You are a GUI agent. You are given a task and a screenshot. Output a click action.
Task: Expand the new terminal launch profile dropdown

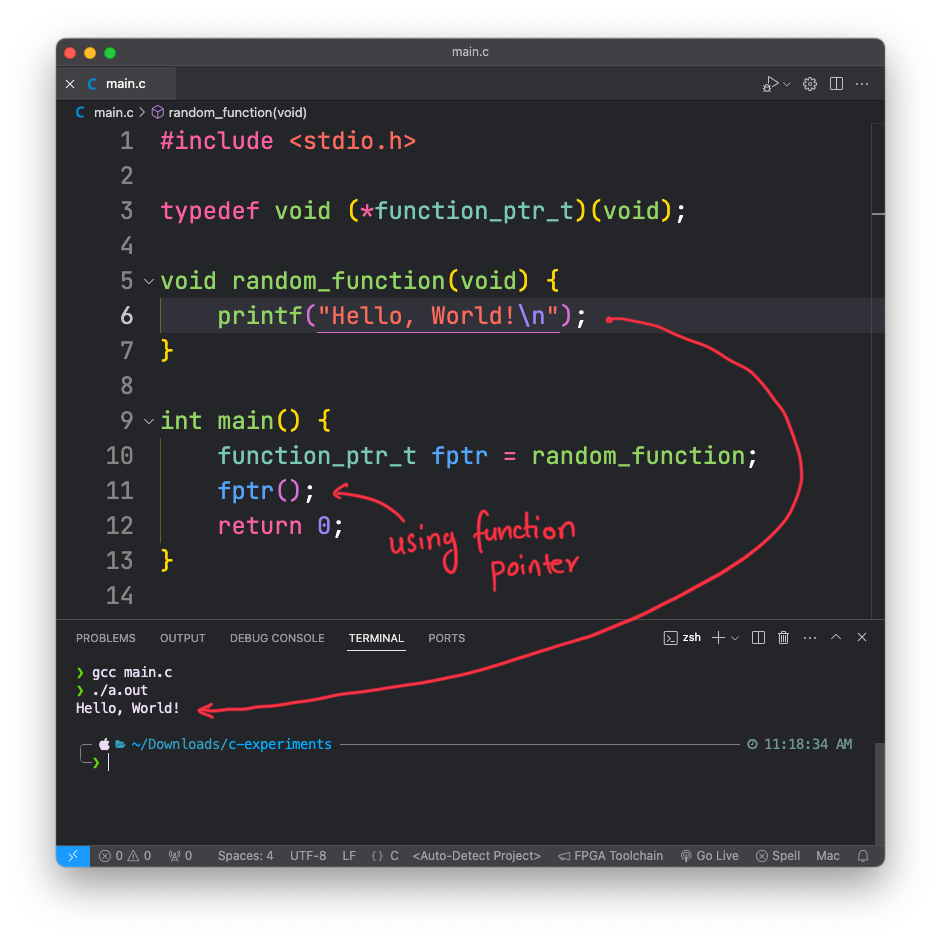(x=735, y=638)
